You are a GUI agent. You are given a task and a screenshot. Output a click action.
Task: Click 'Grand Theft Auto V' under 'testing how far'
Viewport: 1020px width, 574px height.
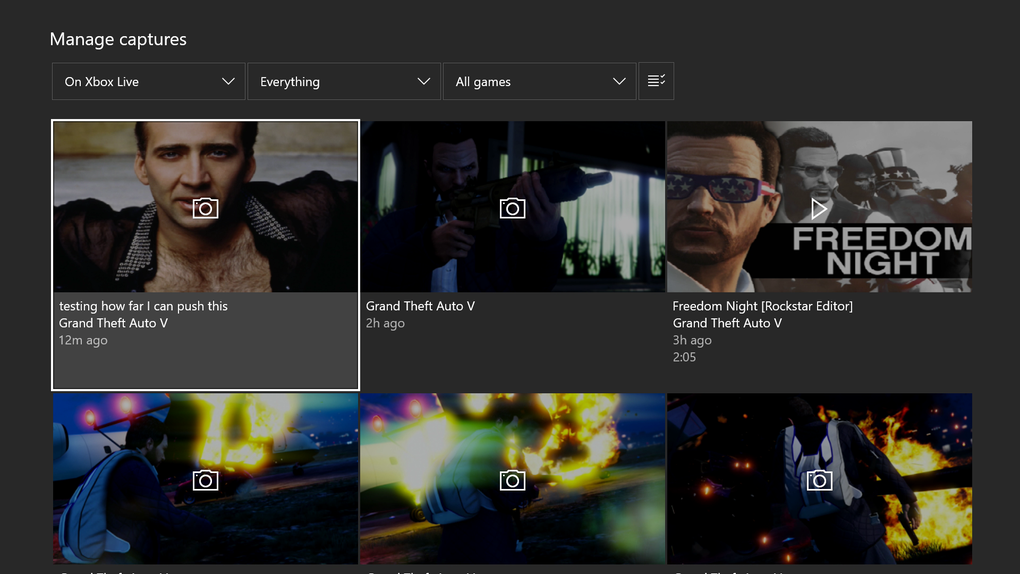[113, 323]
